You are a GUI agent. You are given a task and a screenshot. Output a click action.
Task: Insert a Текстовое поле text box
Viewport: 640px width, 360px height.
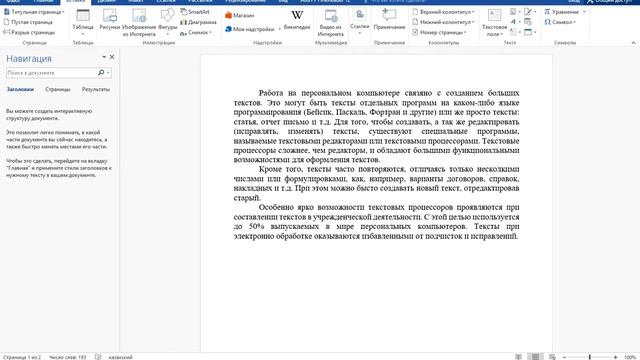point(494,23)
